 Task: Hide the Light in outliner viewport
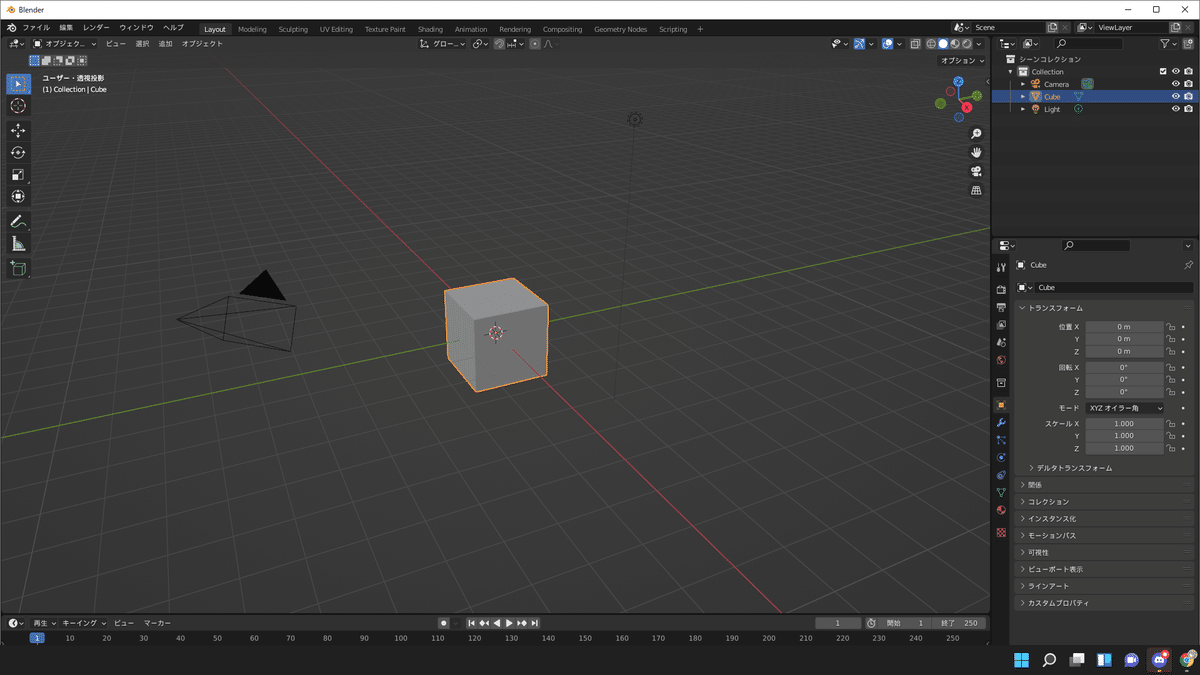point(1176,109)
